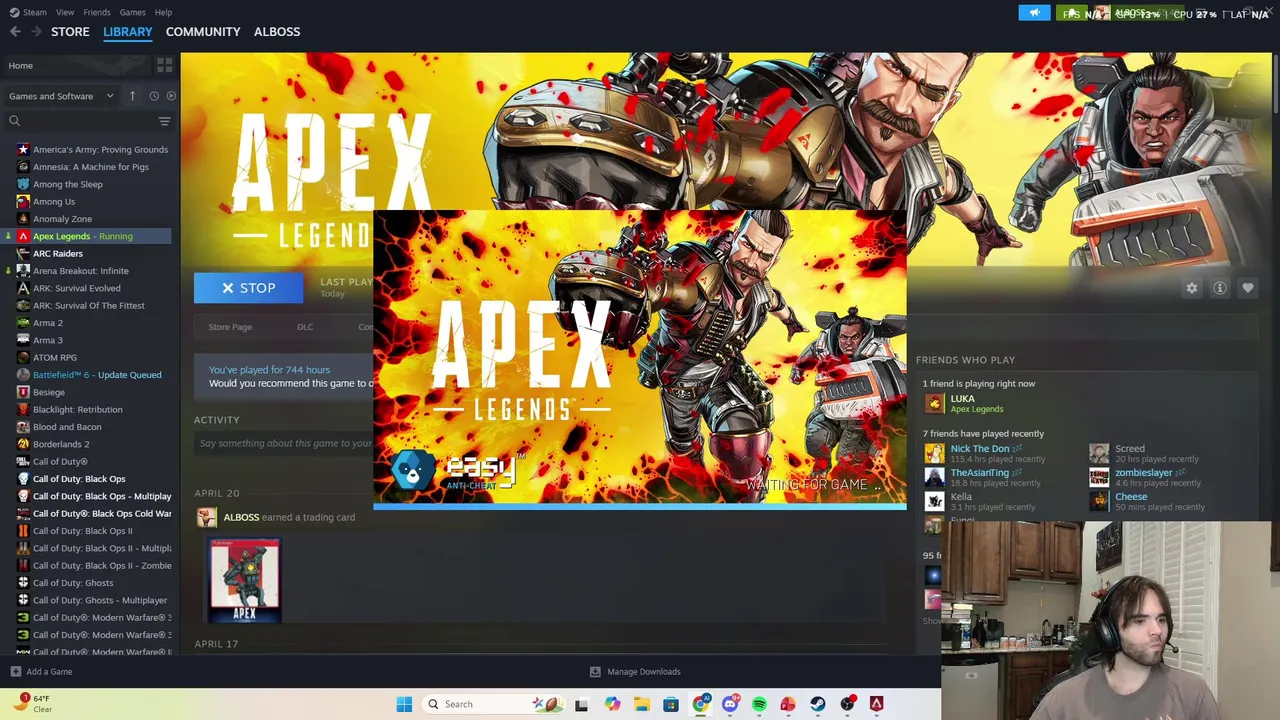Click the sort ascending arrow icon
Image resolution: width=1280 pixels, height=720 pixels.
click(132, 96)
